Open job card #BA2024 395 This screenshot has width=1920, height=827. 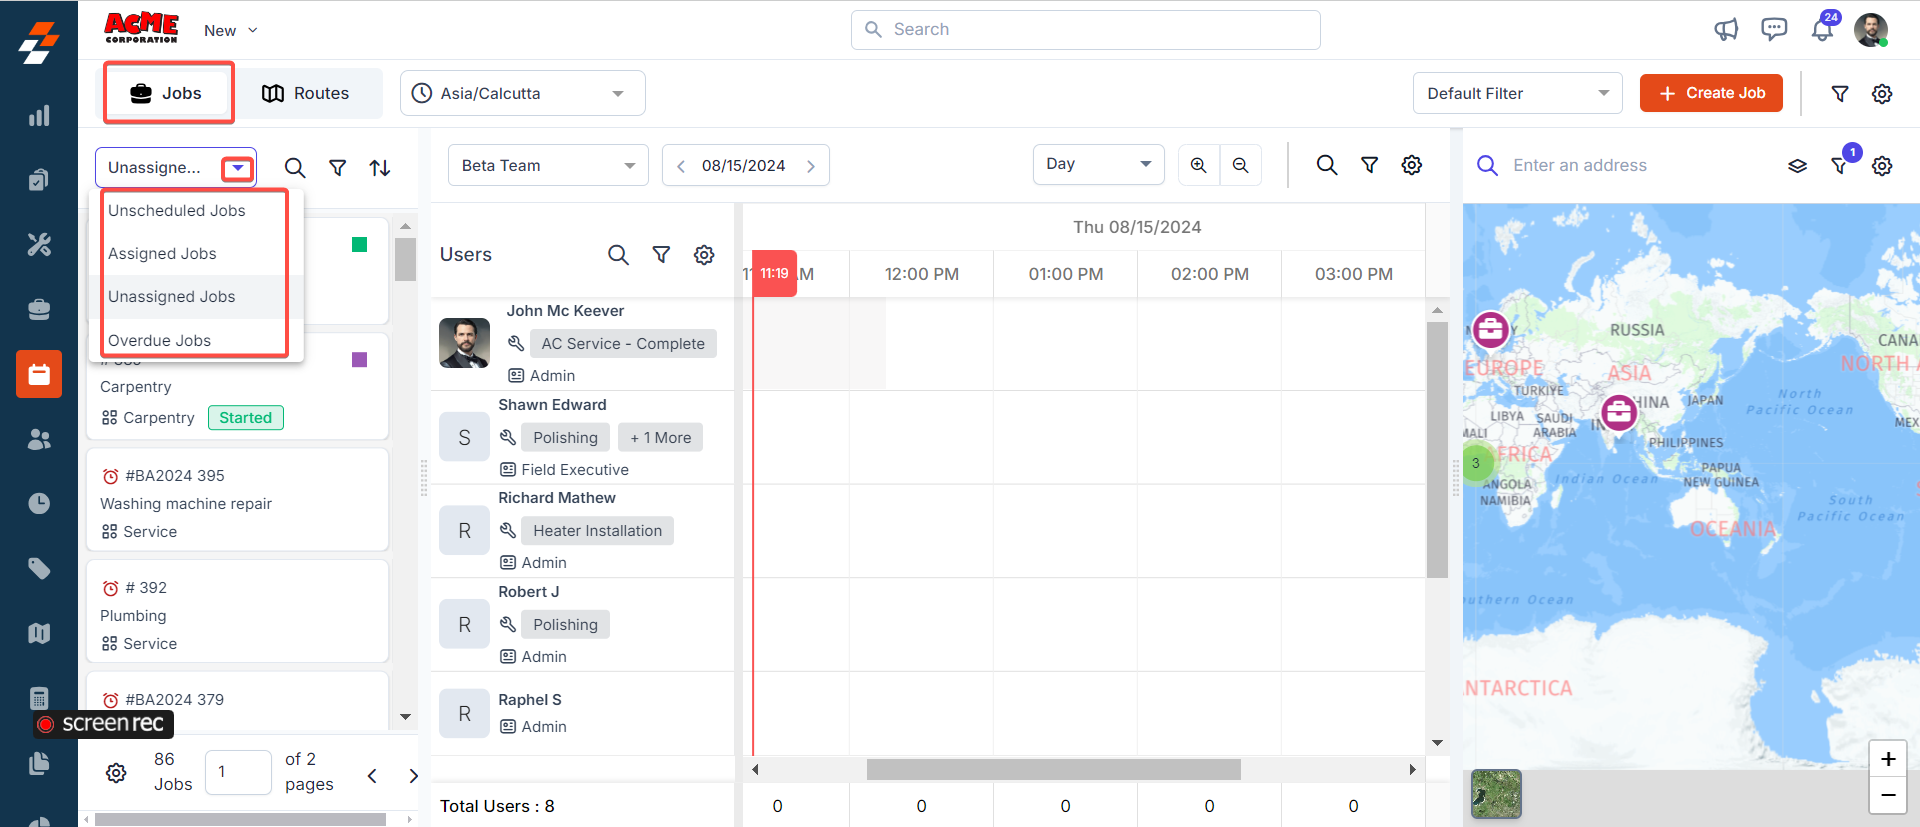pos(238,500)
